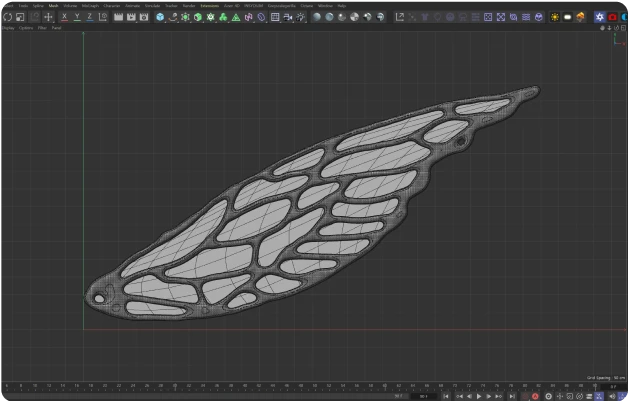Click the timeline end frame field

point(424,397)
